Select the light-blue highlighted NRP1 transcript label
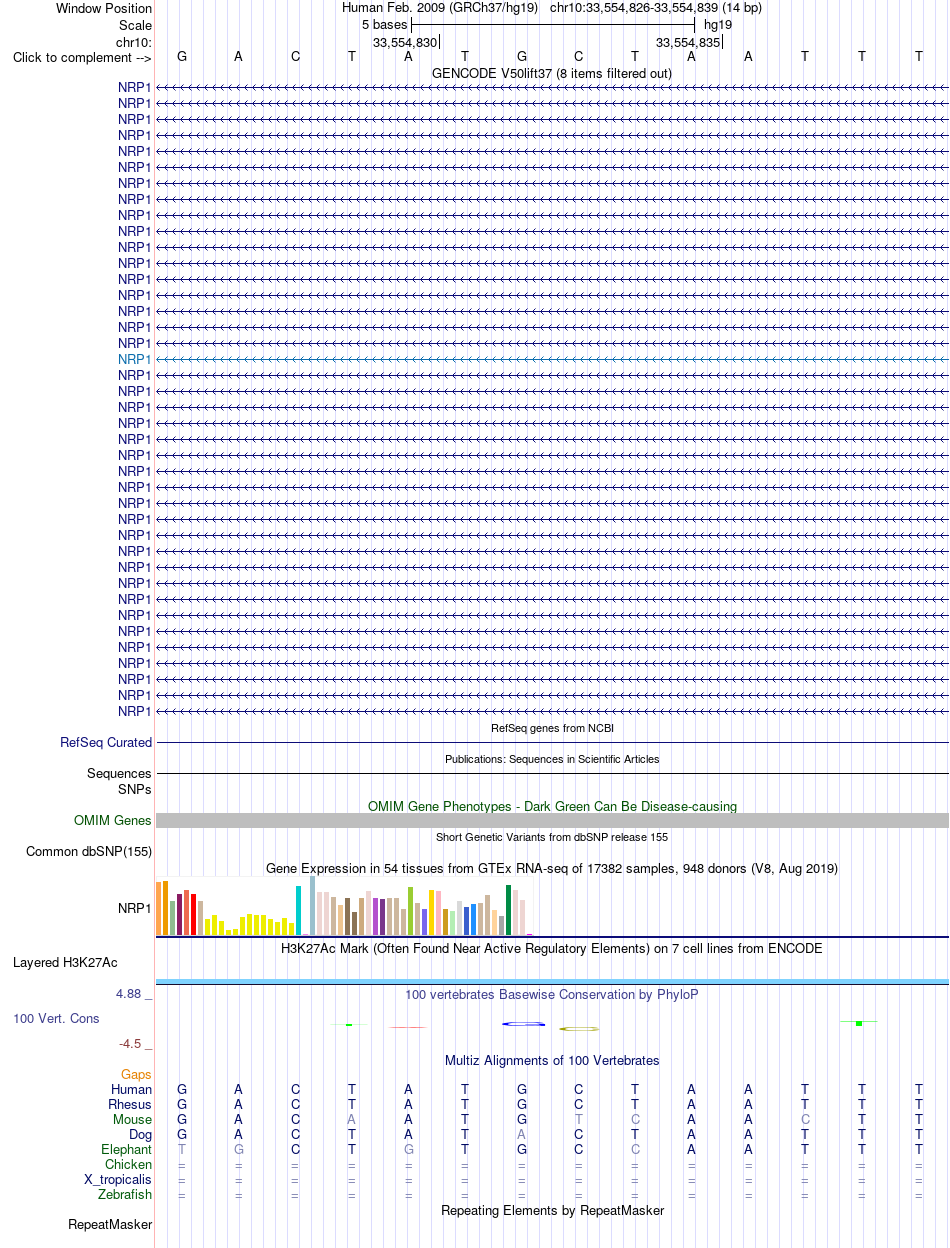The height and width of the screenshot is (1248, 950). 135,359
